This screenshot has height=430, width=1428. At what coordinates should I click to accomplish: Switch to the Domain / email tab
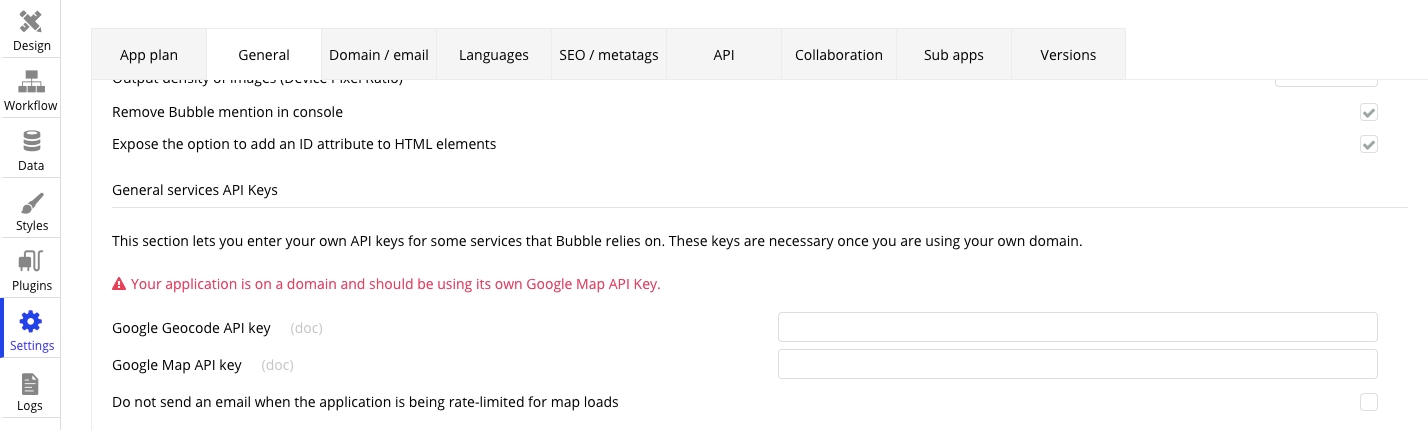(379, 55)
